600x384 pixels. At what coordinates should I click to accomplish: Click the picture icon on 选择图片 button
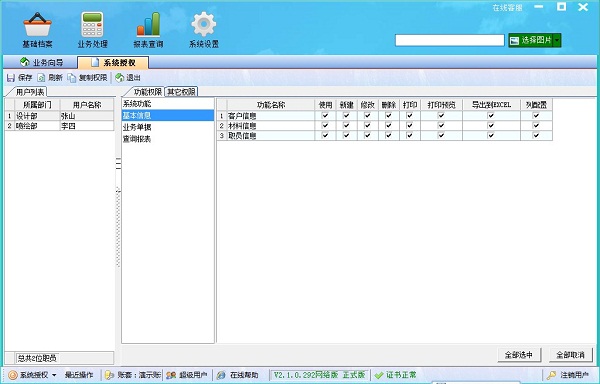[515, 40]
